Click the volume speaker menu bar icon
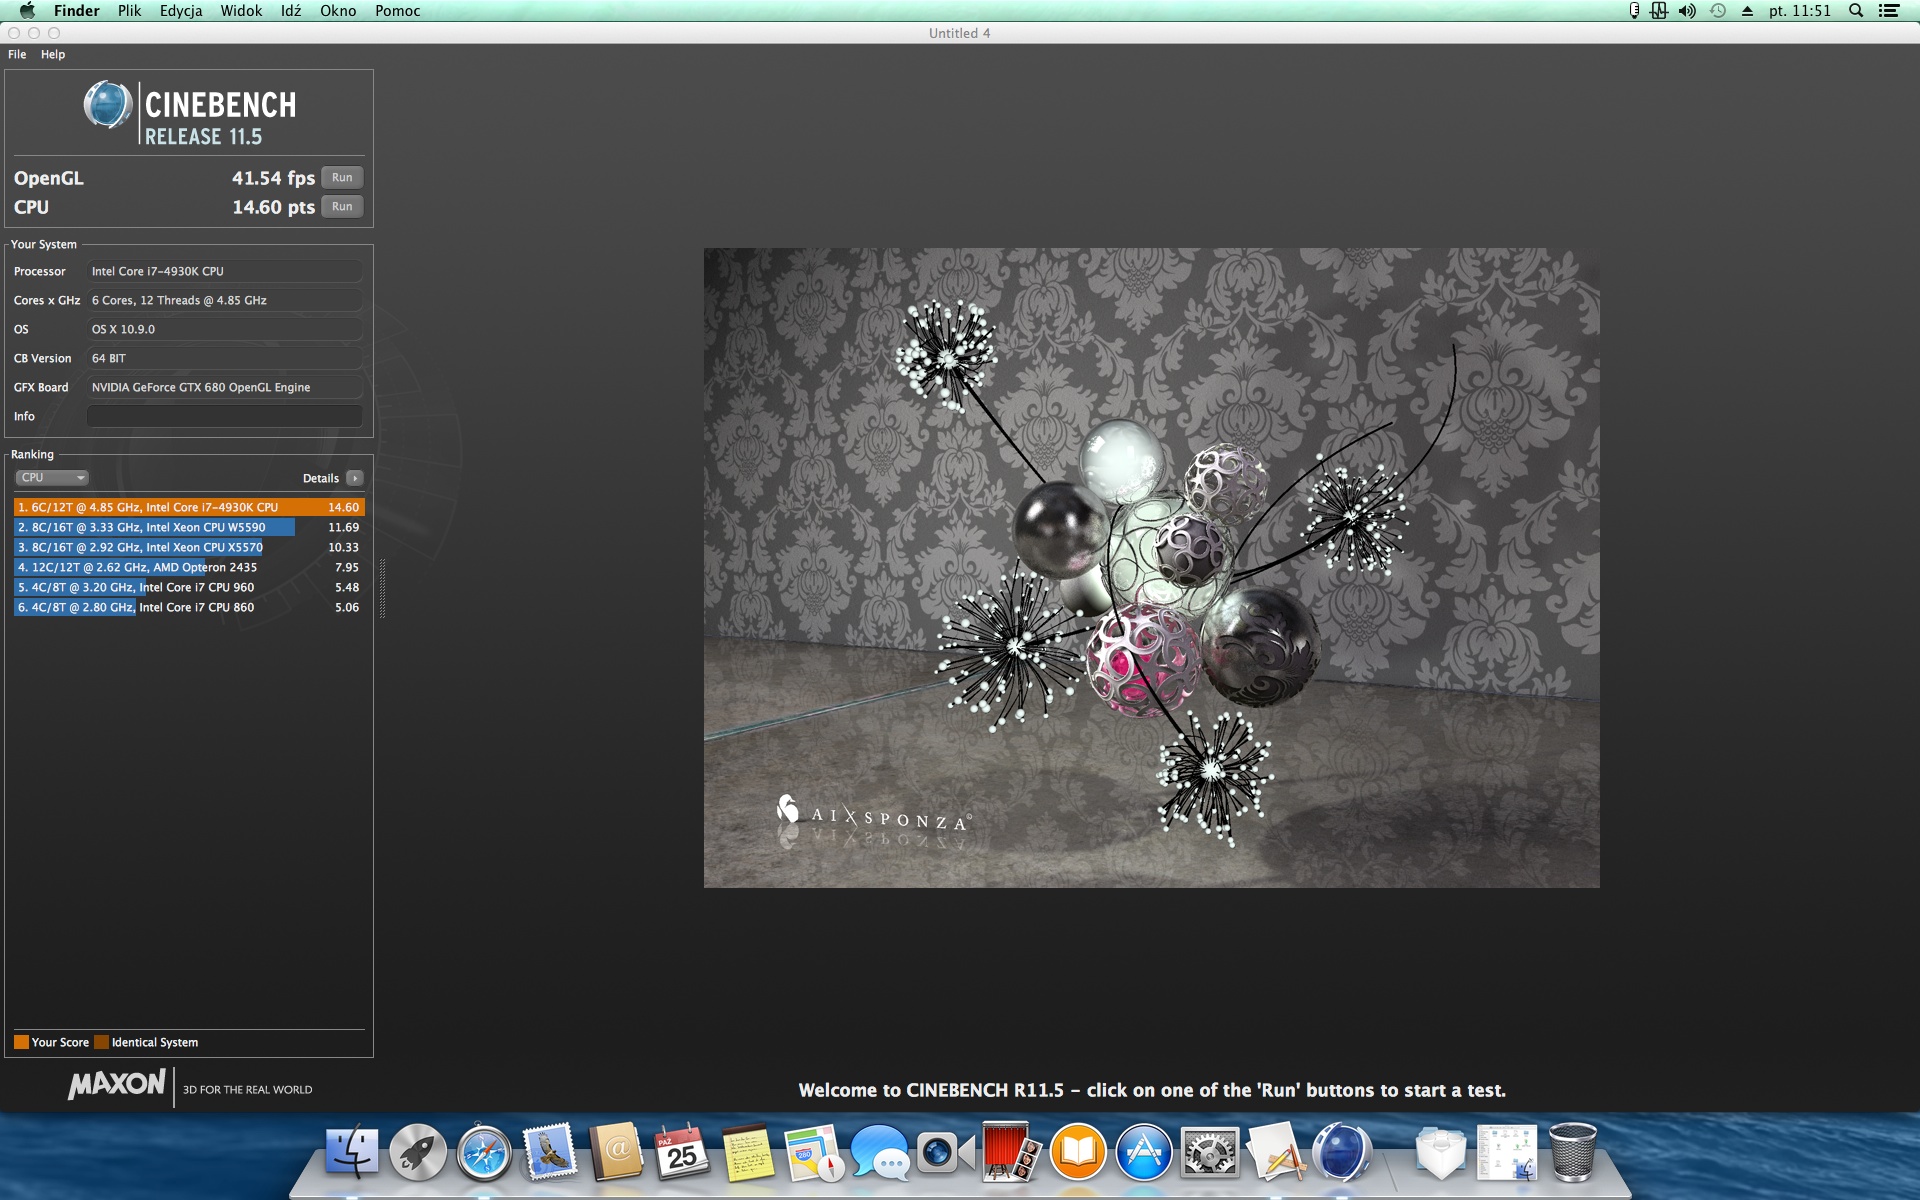 click(x=1687, y=11)
